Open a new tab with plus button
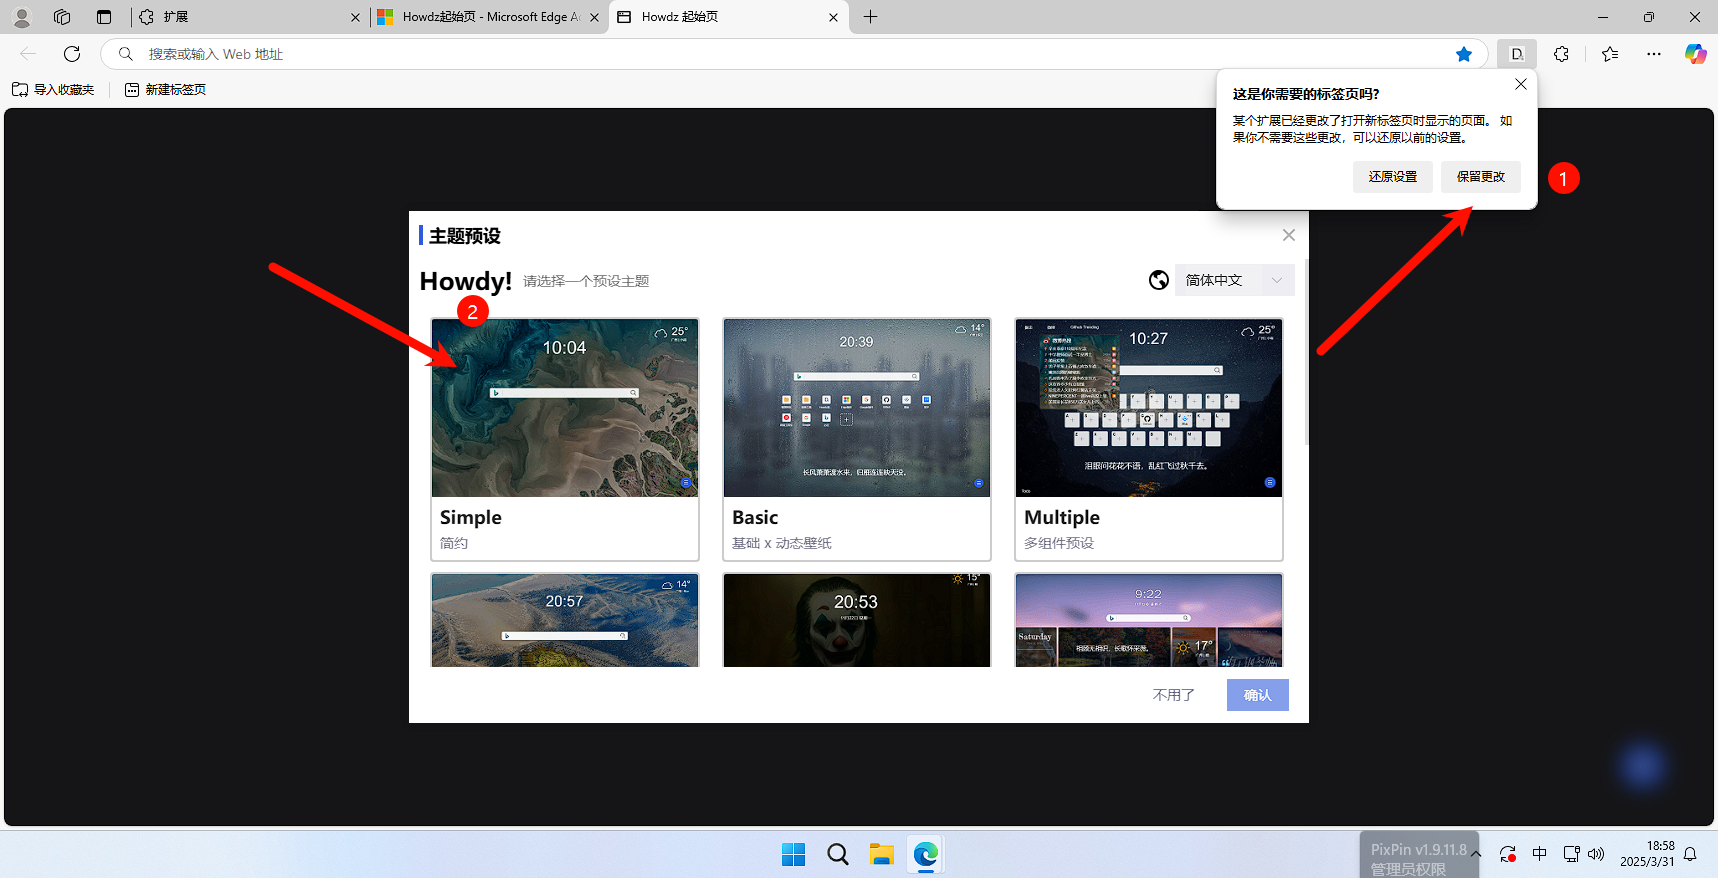1718x878 pixels. coord(871,17)
